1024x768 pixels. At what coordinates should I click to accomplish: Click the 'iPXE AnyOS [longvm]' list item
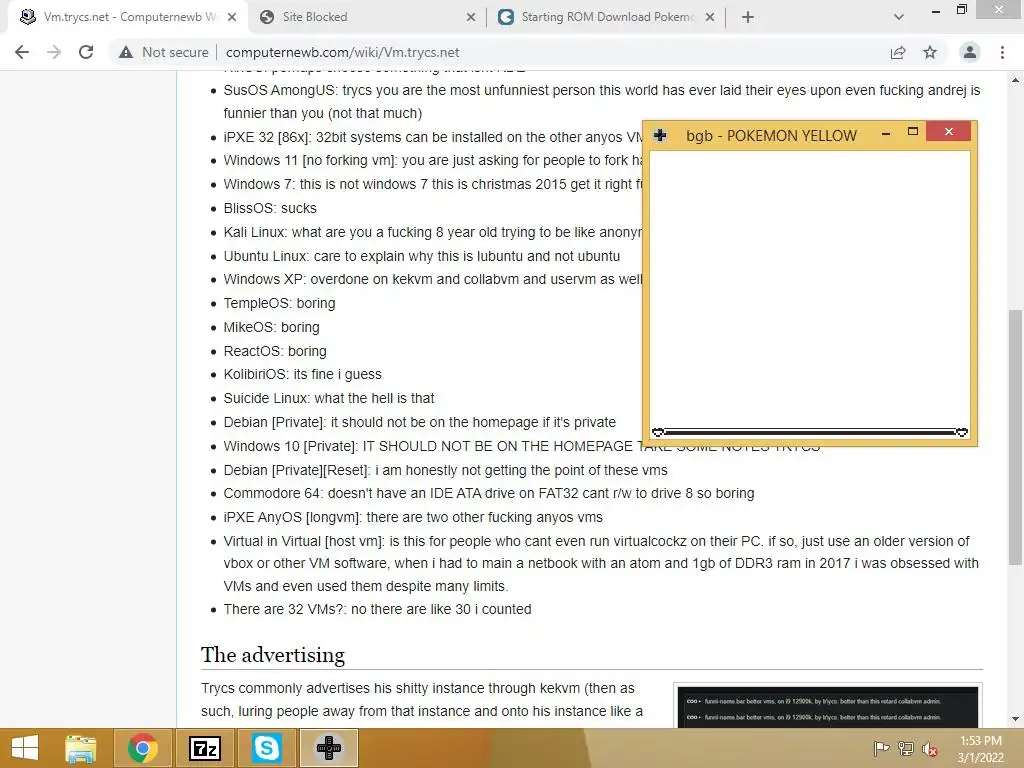click(413, 517)
